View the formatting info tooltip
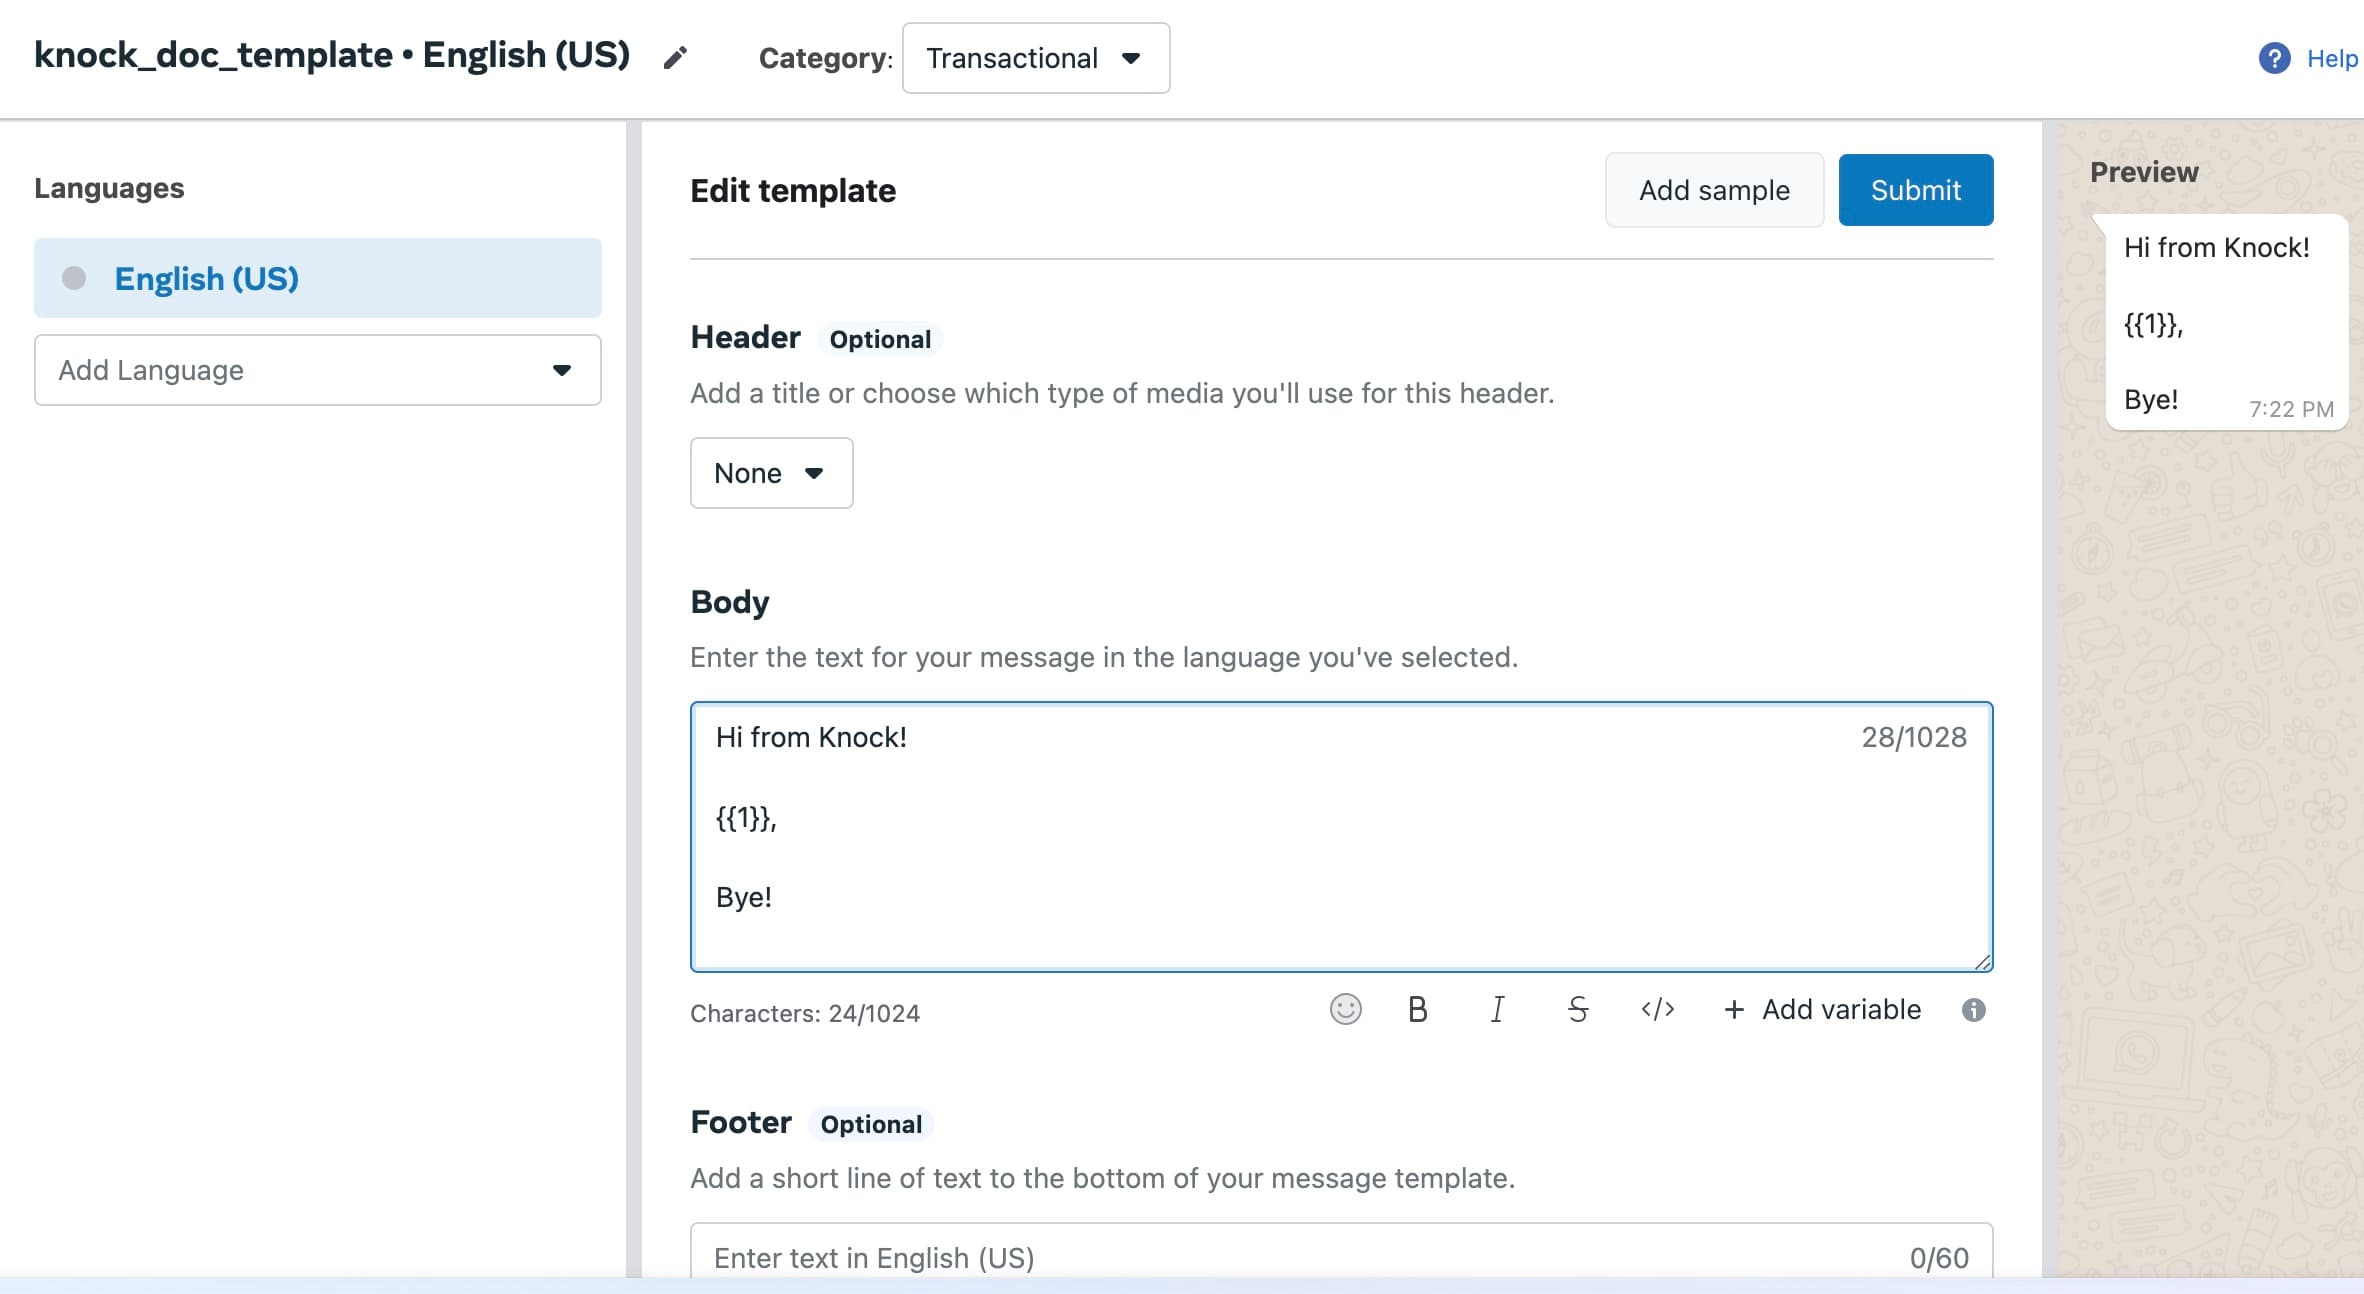The height and width of the screenshot is (1294, 2364). coord(1974,1010)
